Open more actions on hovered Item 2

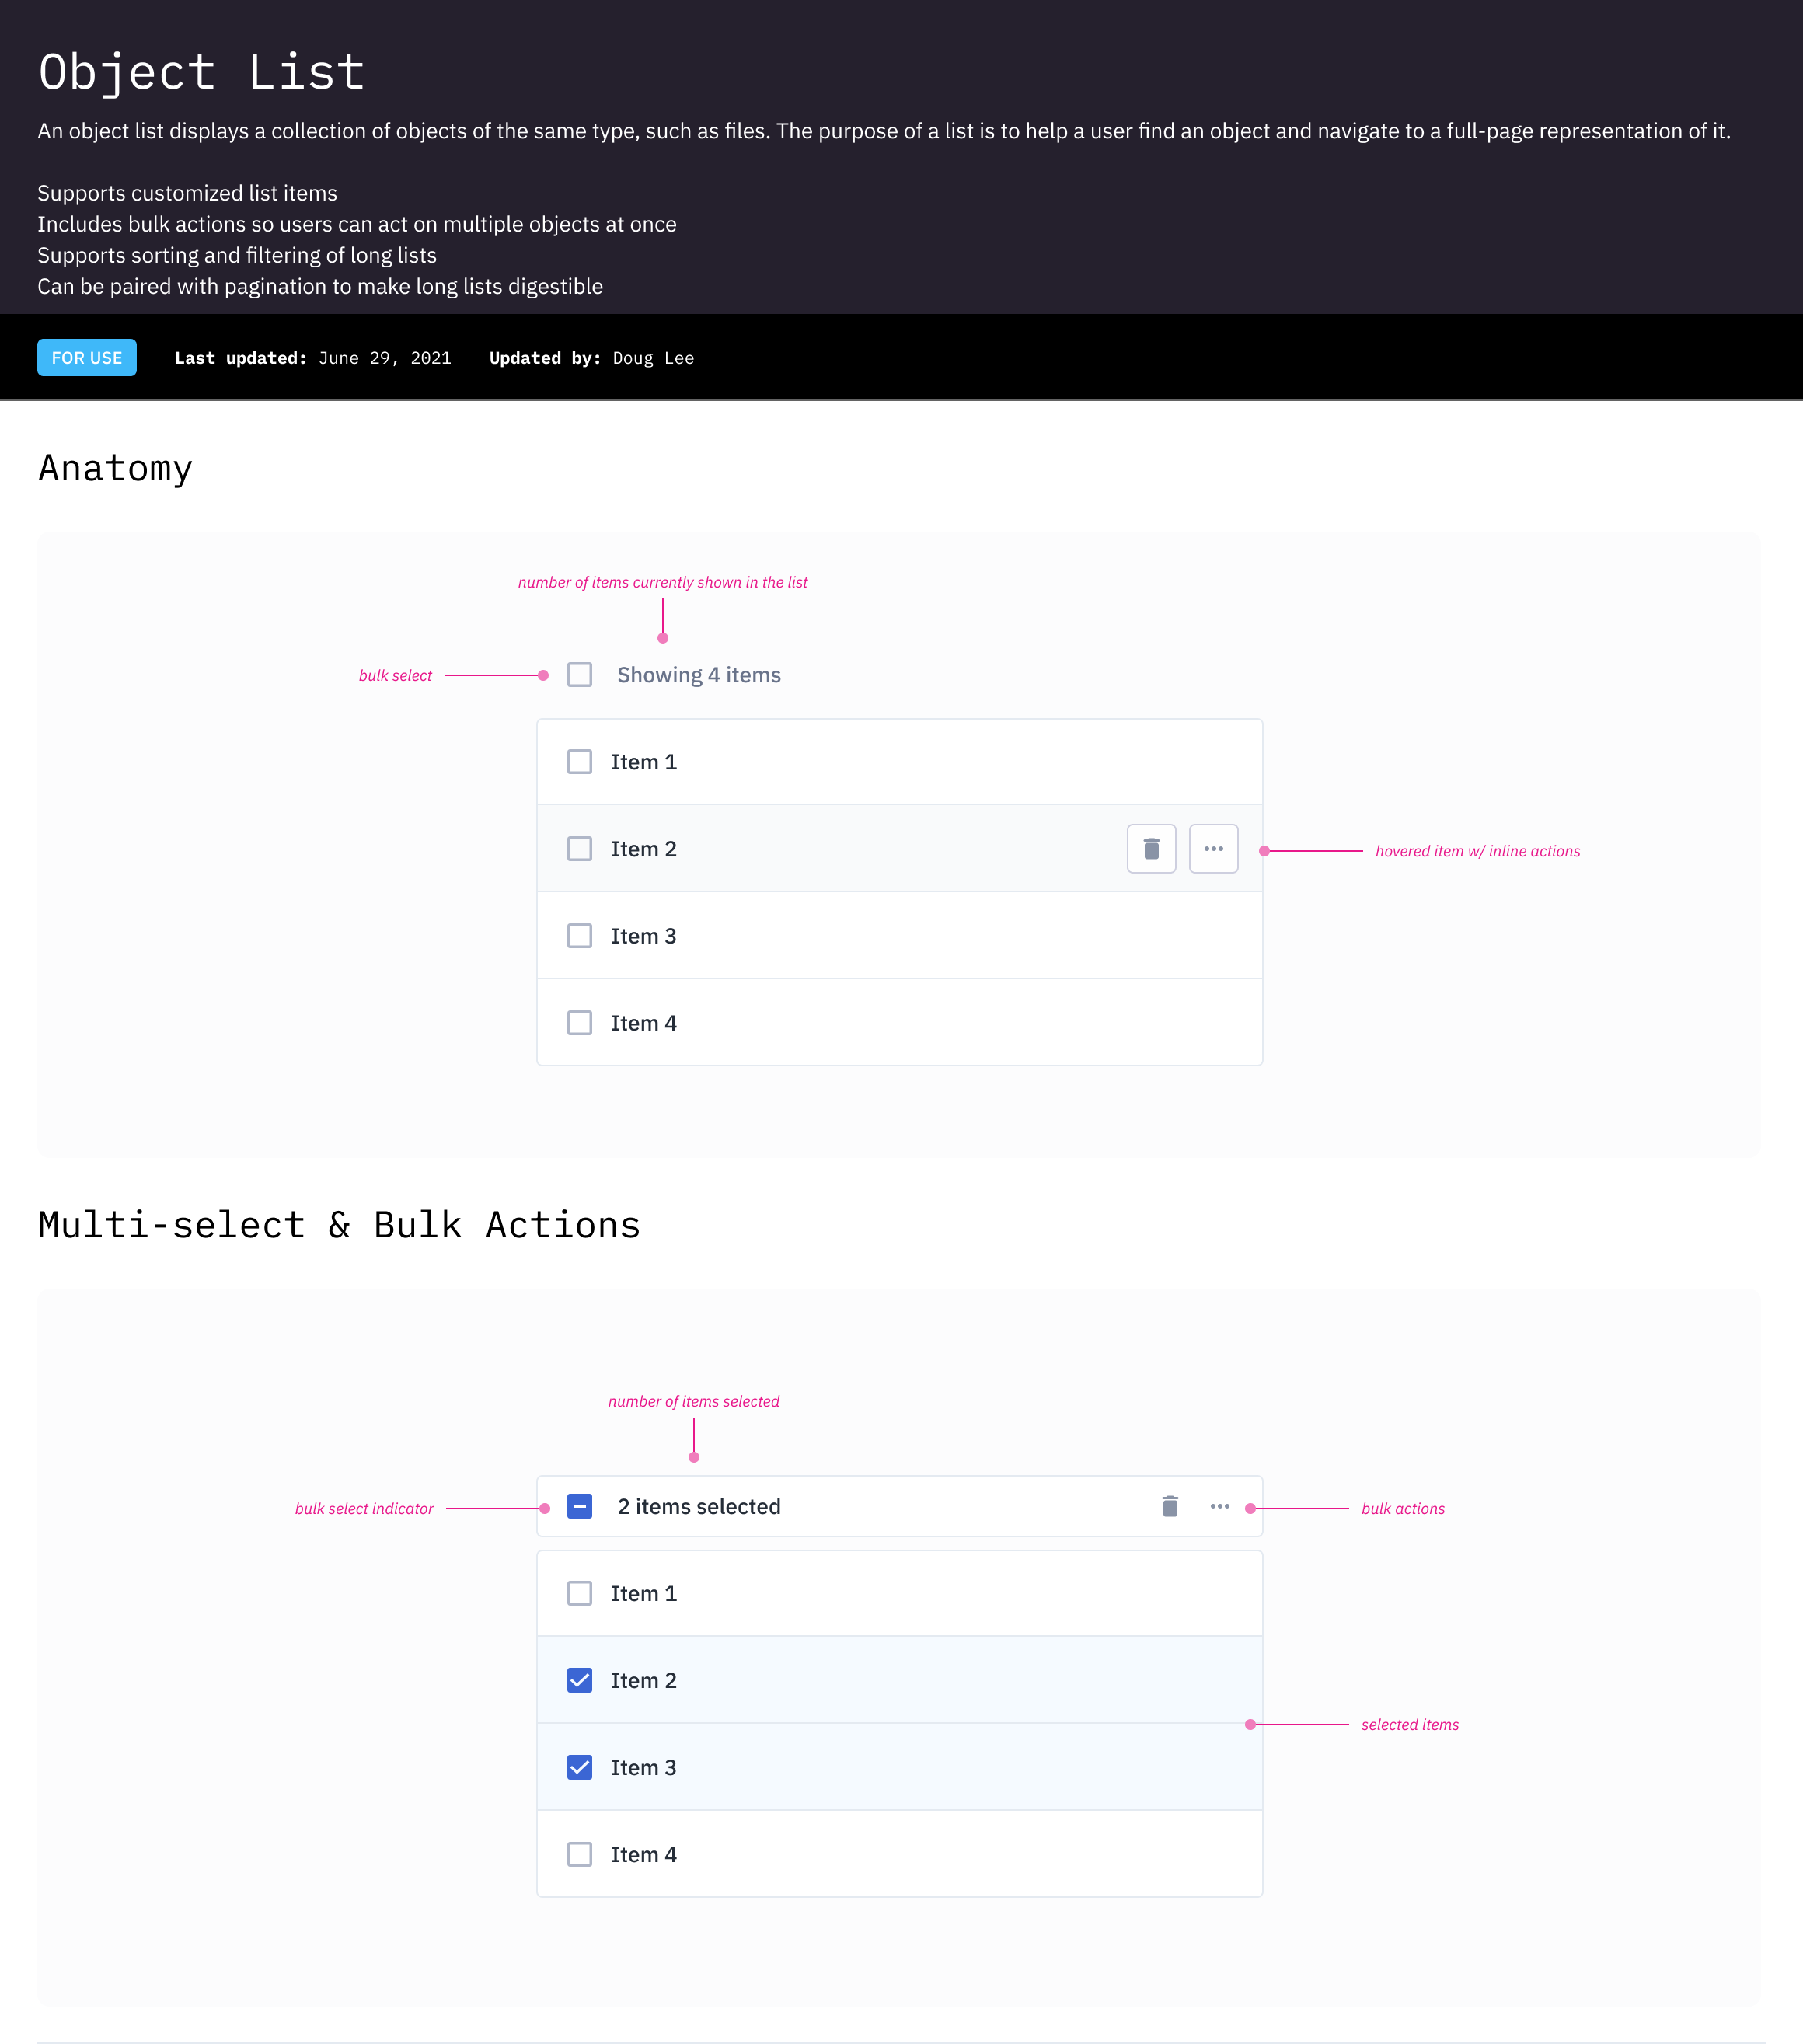1213,849
